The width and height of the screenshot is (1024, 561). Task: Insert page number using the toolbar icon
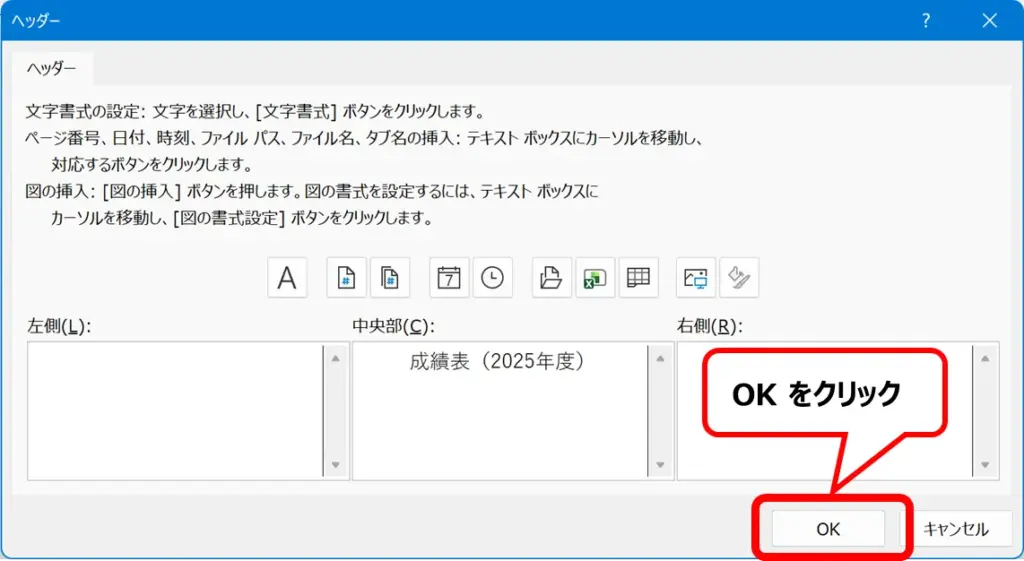click(346, 278)
